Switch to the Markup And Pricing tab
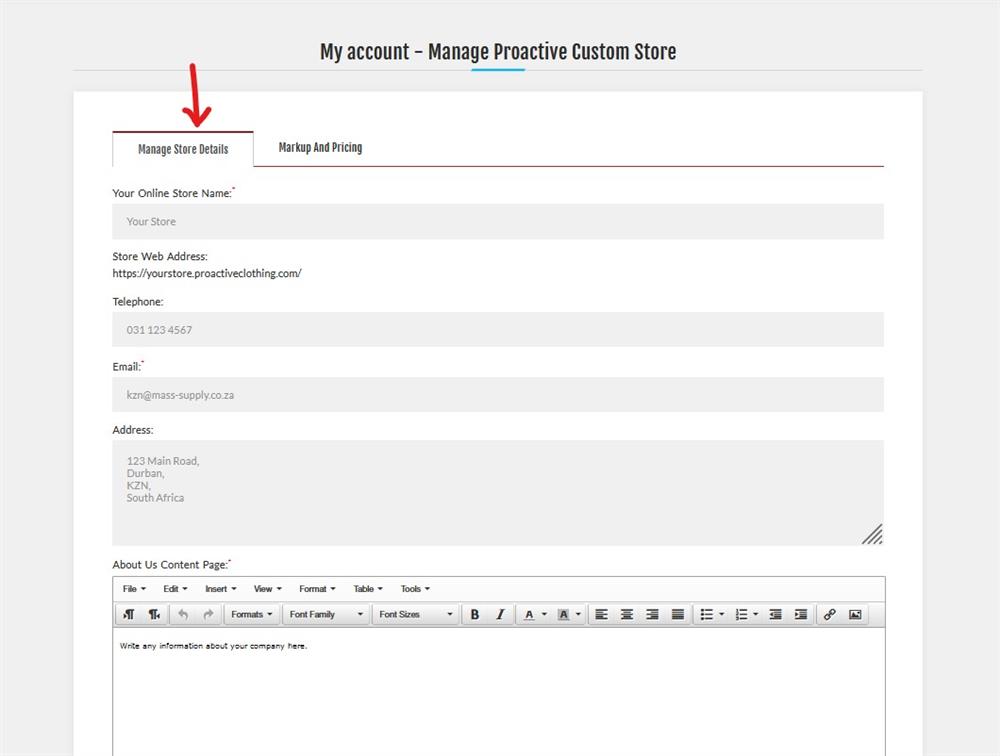This screenshot has width=1000, height=756. (x=320, y=146)
